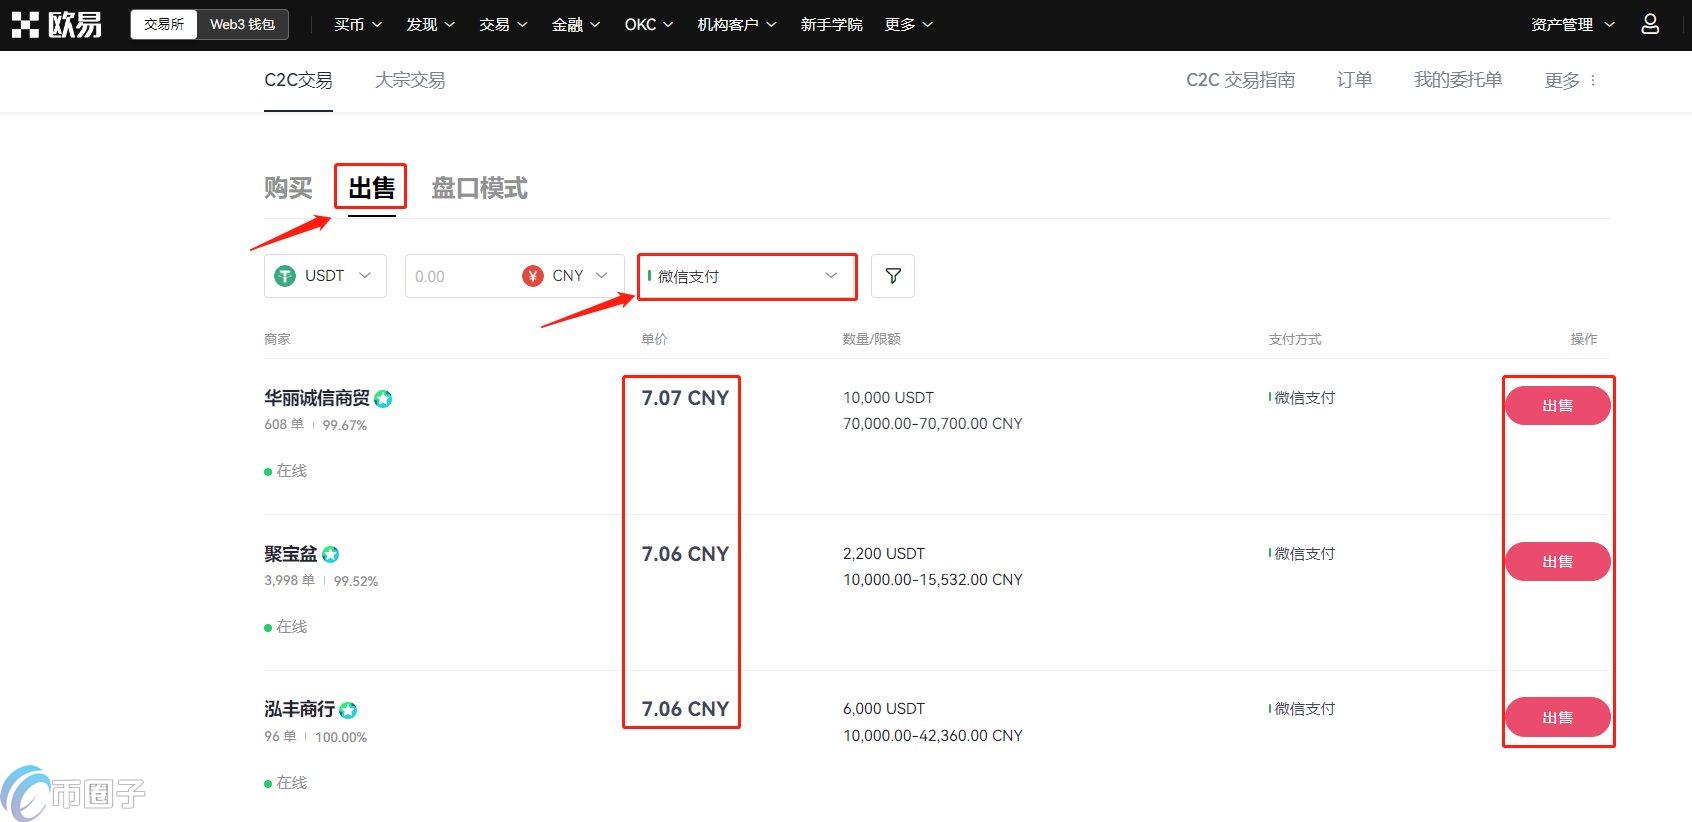
Task: Click the 100.00% completion rate
Action: pos(341,737)
